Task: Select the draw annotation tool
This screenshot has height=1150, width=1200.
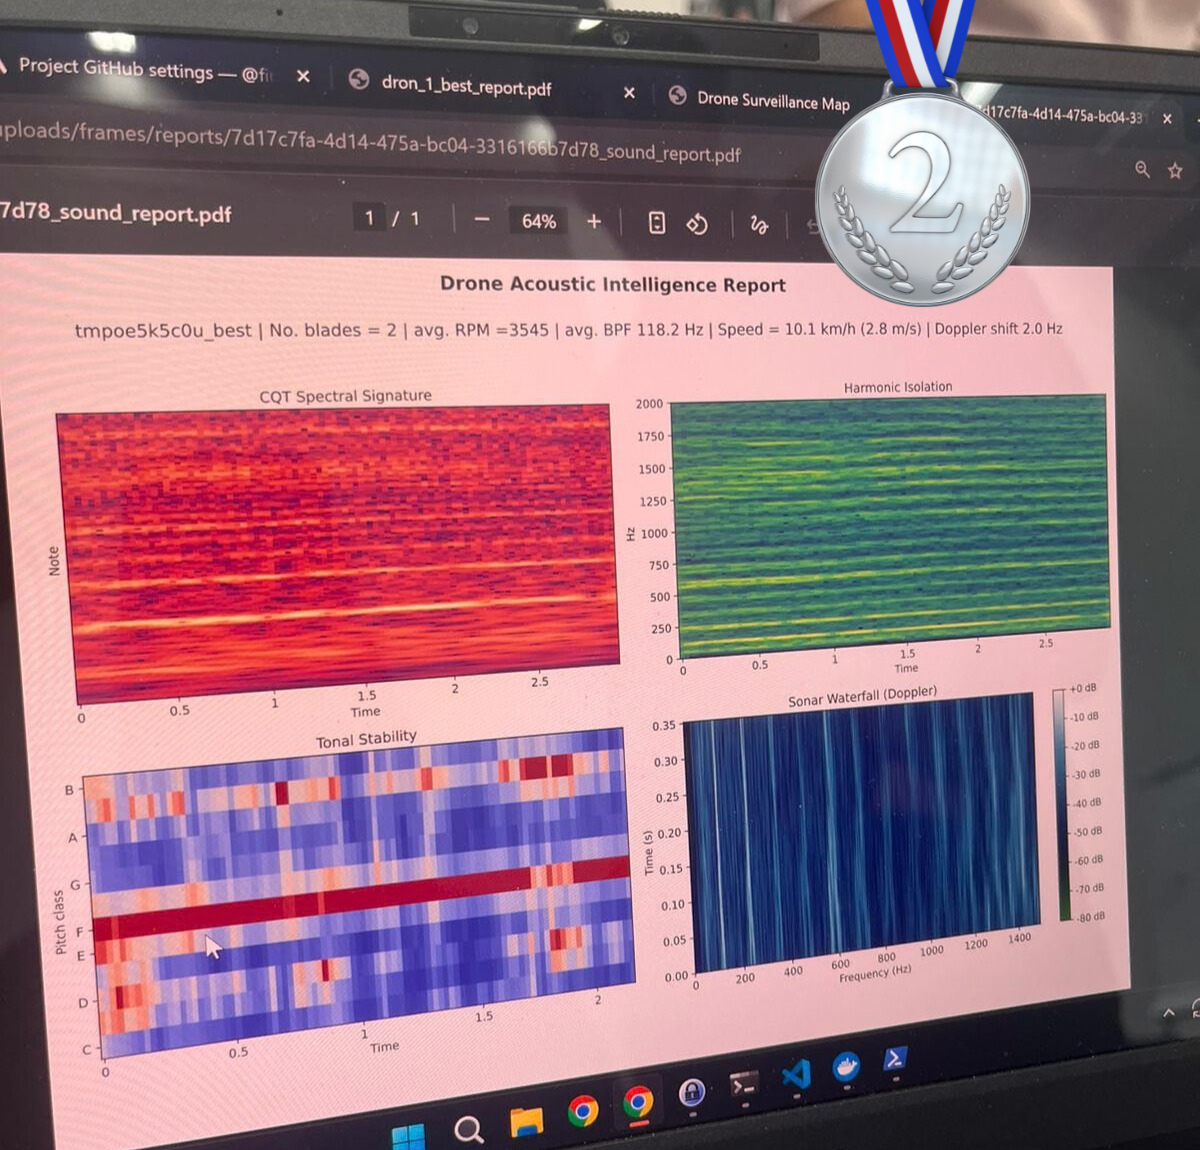Action: (759, 225)
